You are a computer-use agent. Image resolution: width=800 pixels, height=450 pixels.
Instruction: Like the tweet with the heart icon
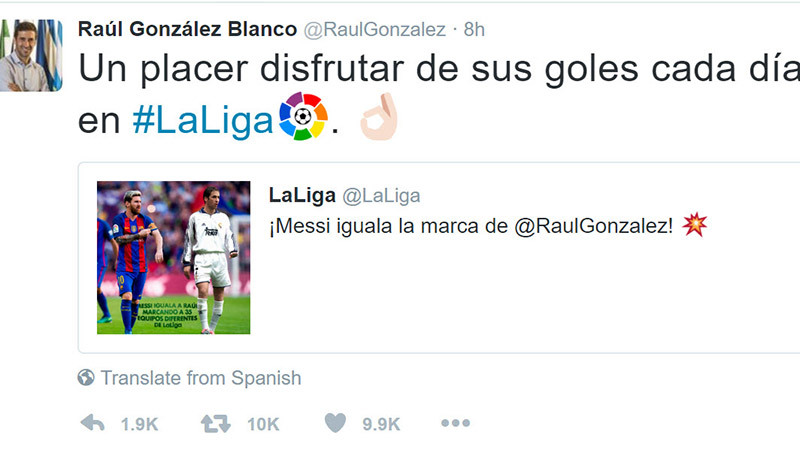pos(335,424)
